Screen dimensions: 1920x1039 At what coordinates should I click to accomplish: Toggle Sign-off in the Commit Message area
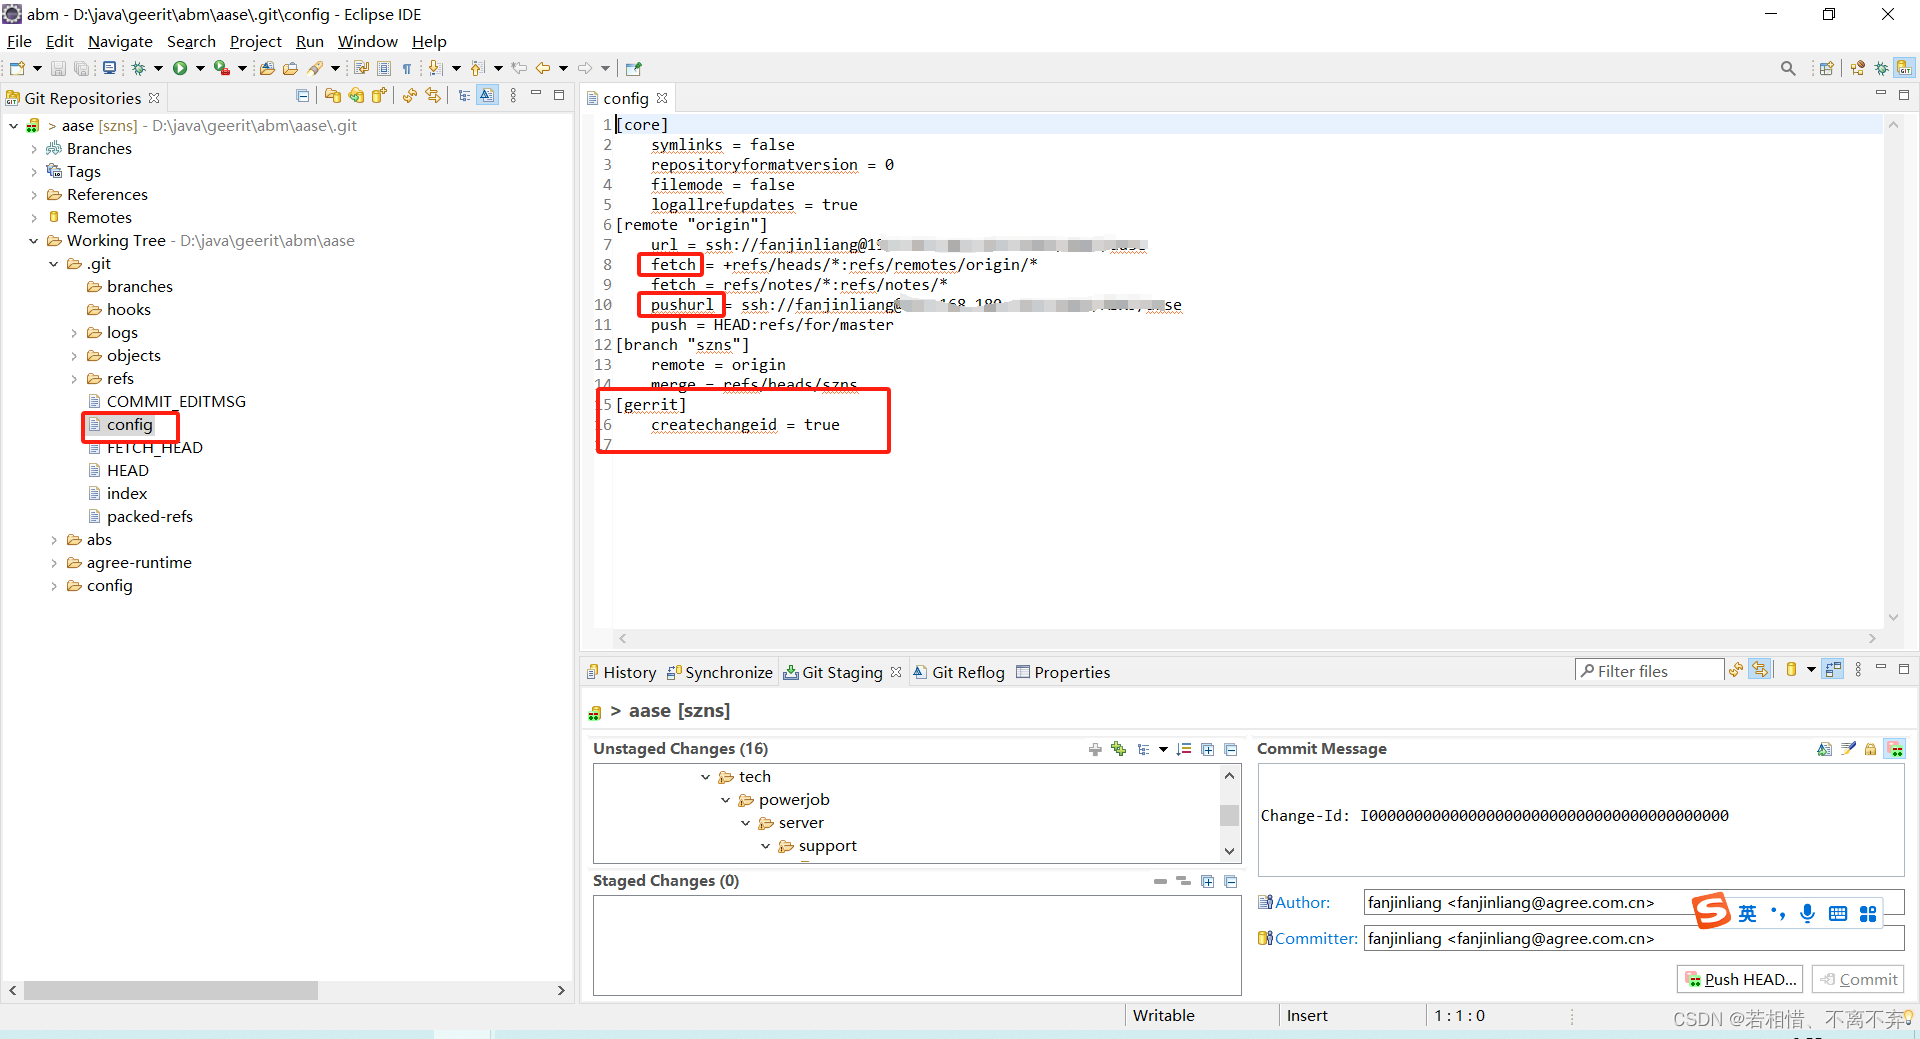pyautogui.click(x=1848, y=749)
